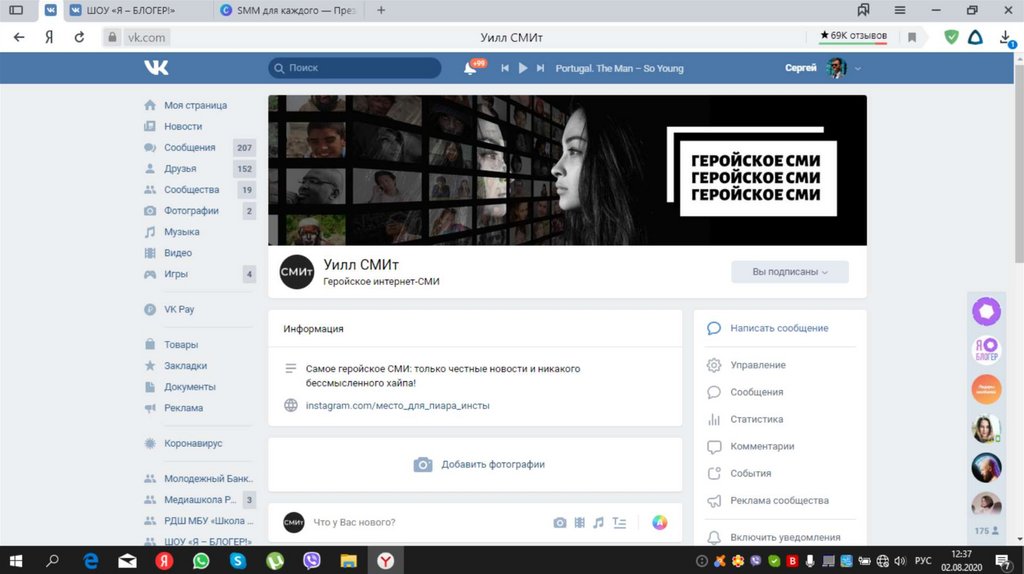
Task: Enable community notifications (Включить уведомления)
Action: coord(784,537)
